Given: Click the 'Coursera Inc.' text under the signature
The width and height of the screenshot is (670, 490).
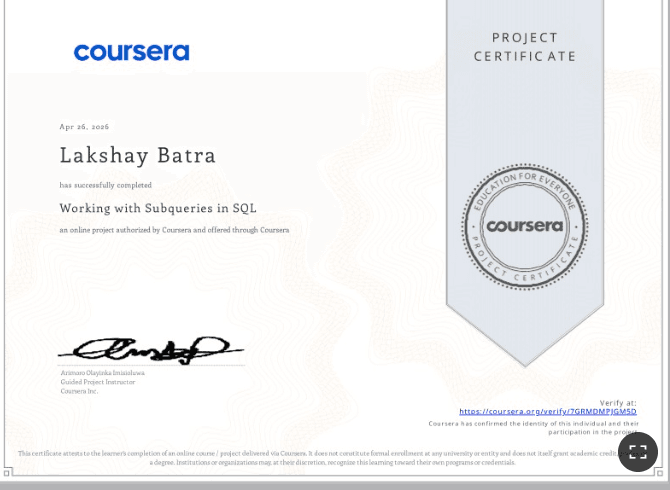Looking at the screenshot, I should pos(79,391).
